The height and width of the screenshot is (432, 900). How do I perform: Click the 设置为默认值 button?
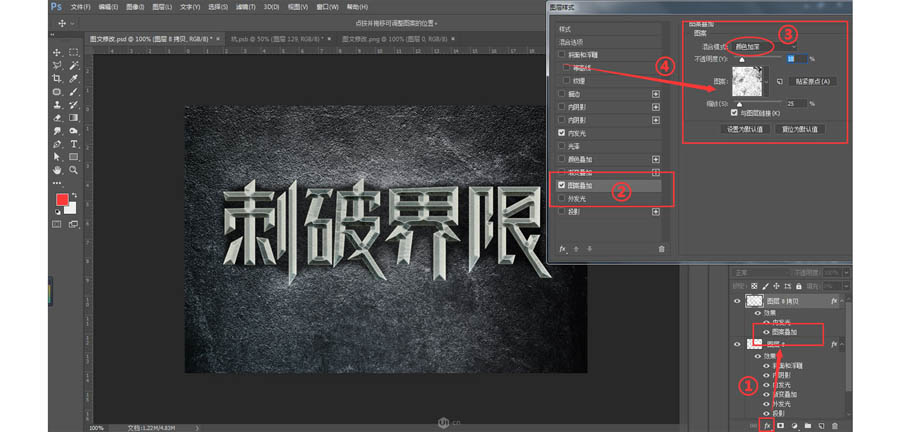click(745, 129)
